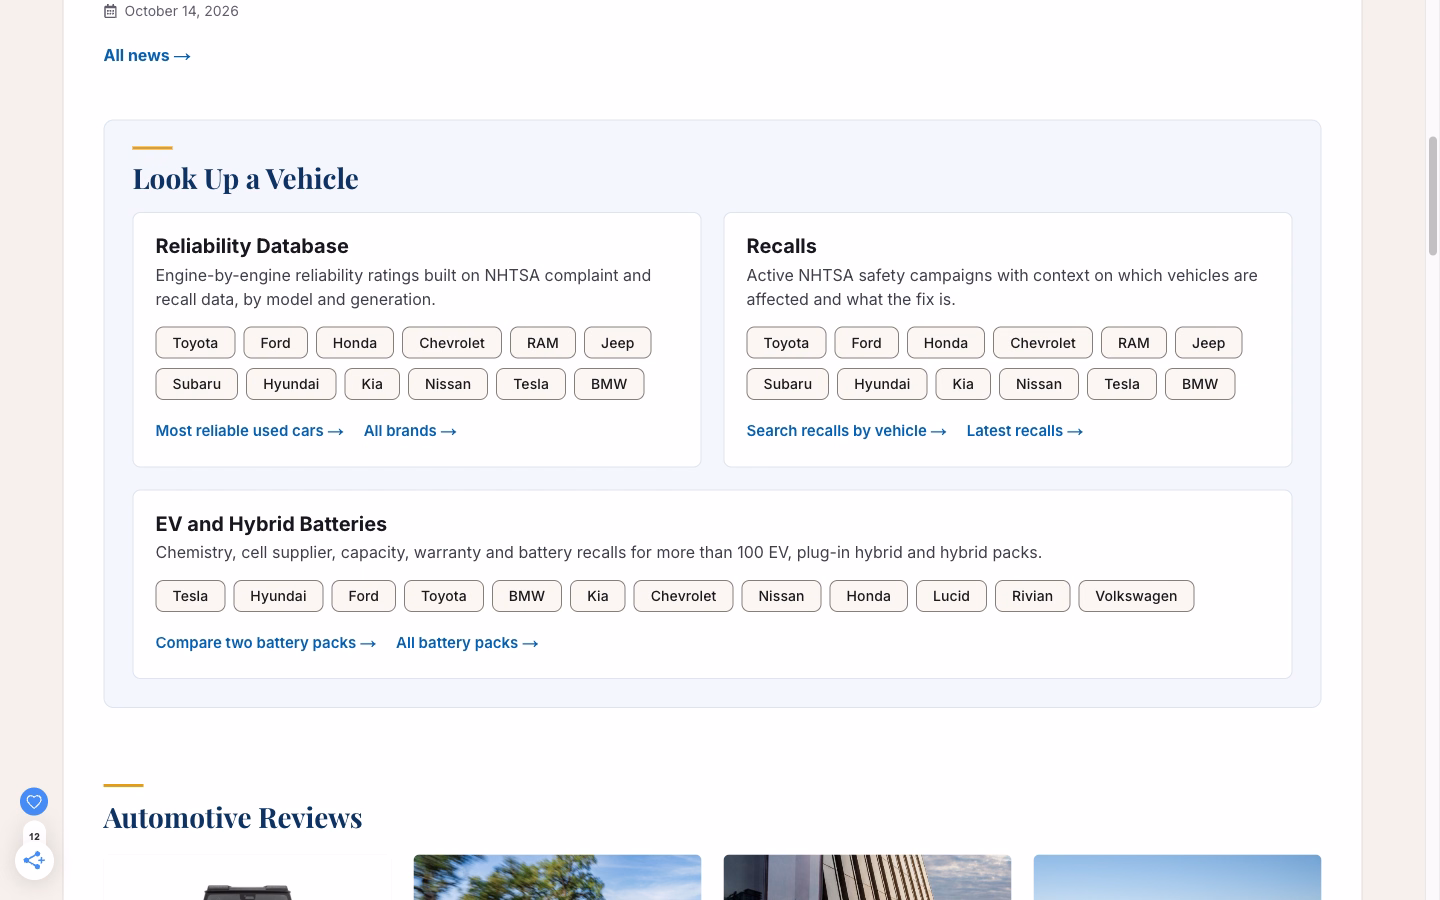Pick Chevrolet in the Recalls card

click(1043, 343)
